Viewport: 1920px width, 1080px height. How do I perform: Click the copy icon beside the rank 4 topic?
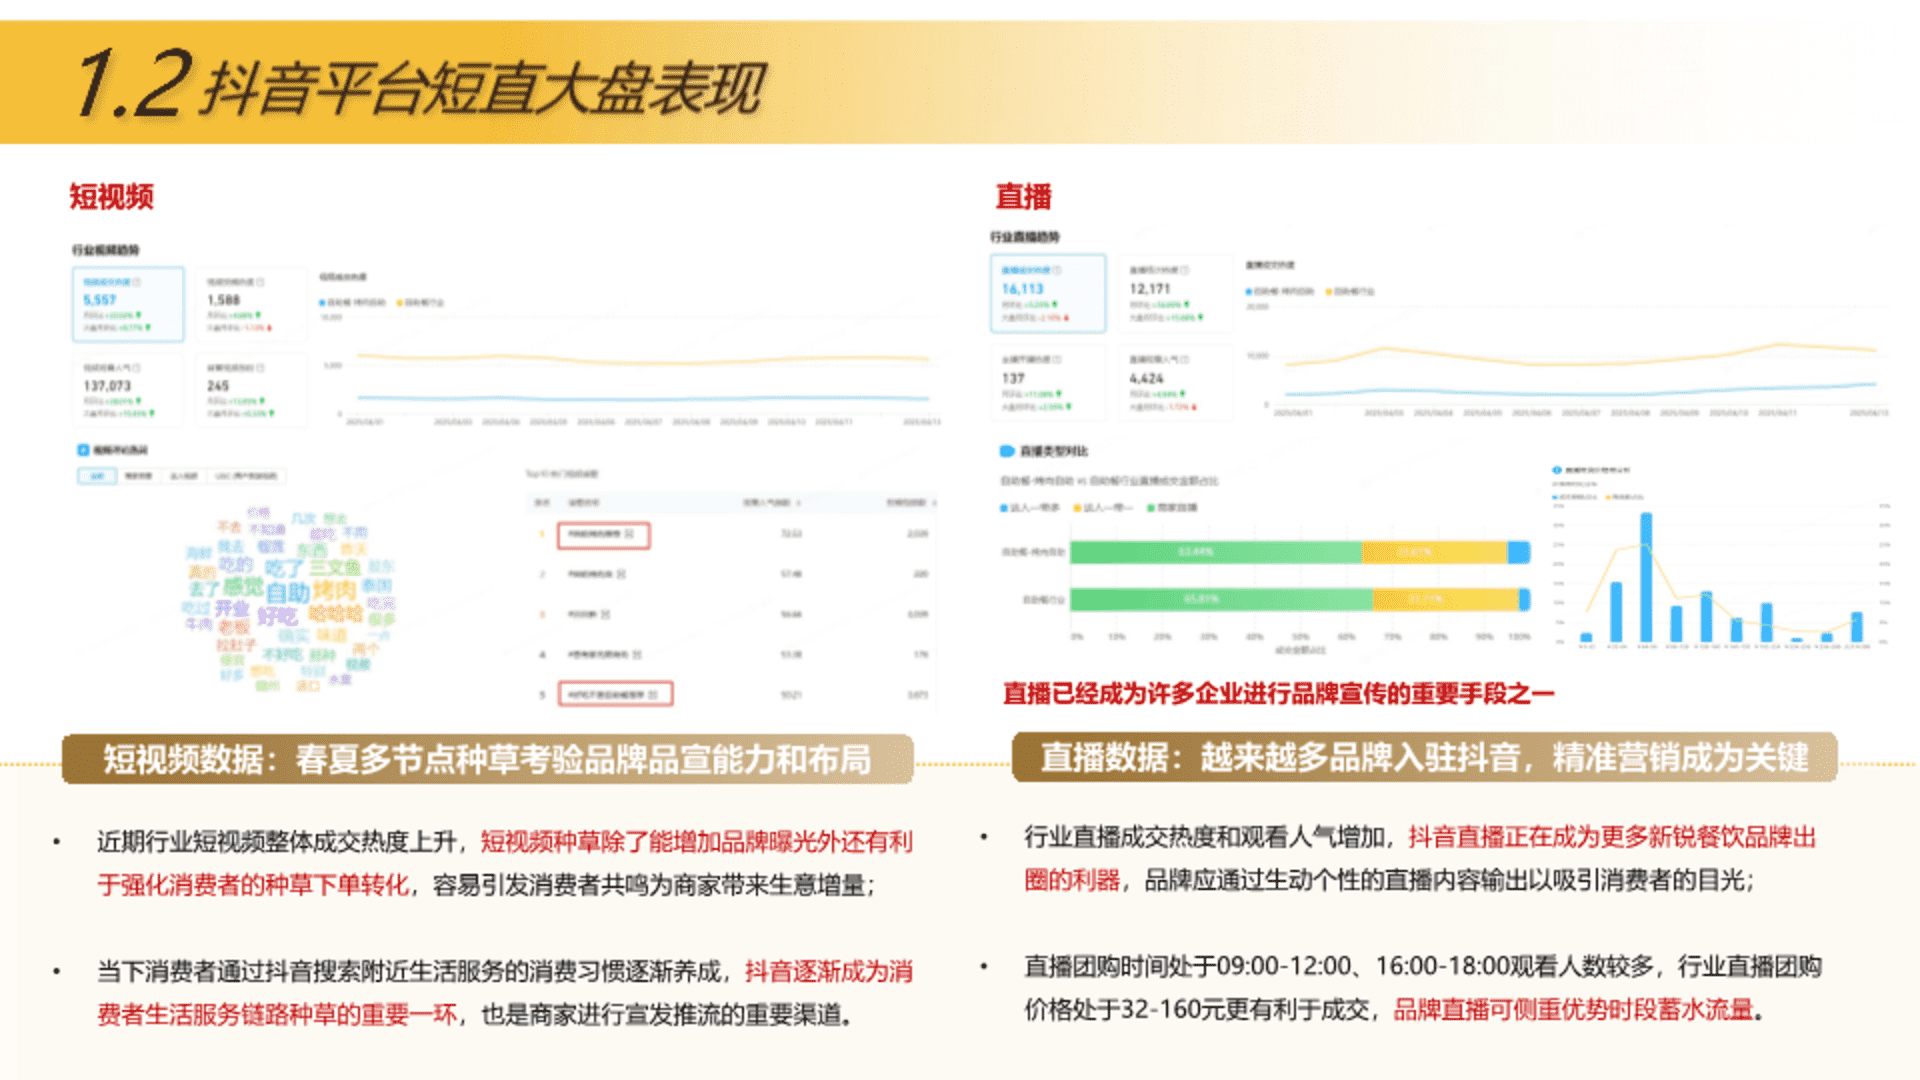click(x=637, y=654)
